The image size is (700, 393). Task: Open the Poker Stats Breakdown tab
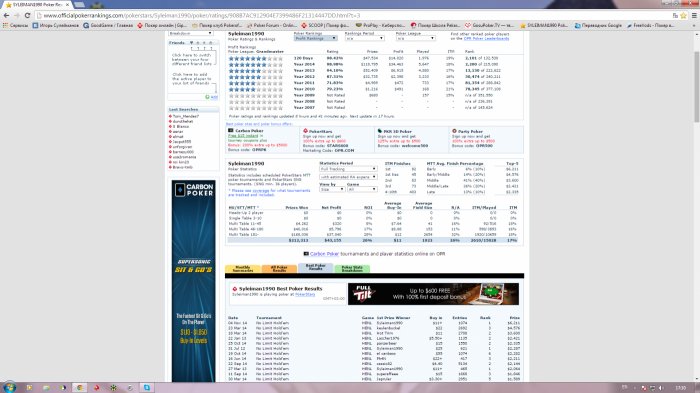click(x=352, y=269)
